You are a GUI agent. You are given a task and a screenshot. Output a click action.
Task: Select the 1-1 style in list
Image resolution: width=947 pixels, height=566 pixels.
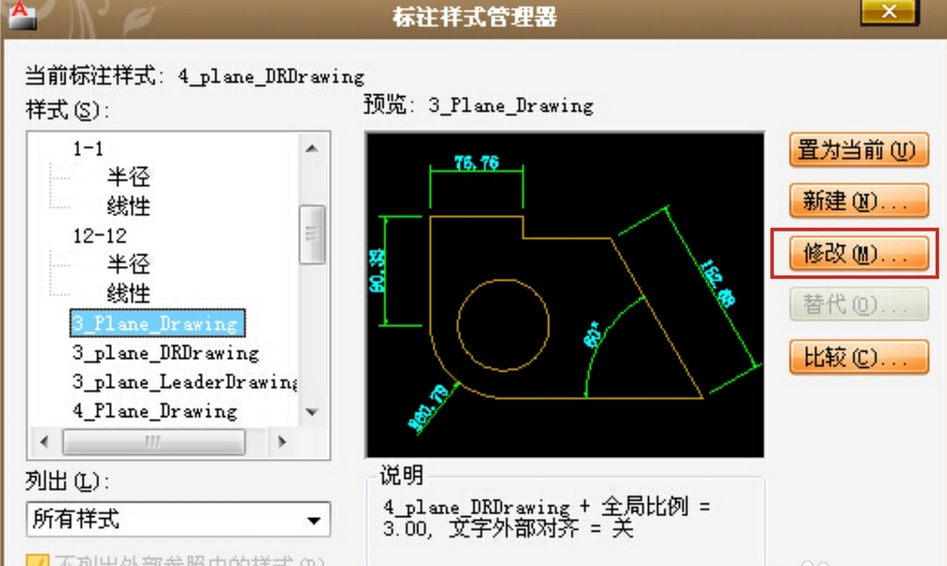[88, 149]
